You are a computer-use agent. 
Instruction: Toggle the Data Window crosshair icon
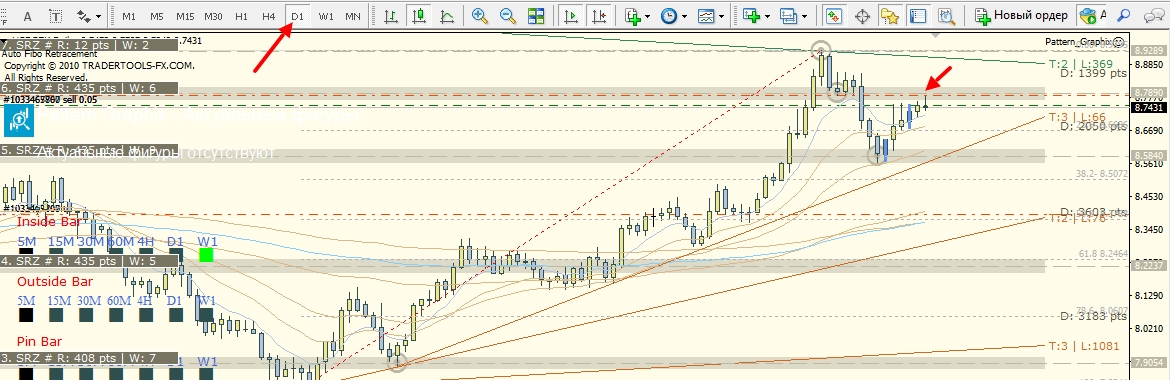[x=862, y=15]
